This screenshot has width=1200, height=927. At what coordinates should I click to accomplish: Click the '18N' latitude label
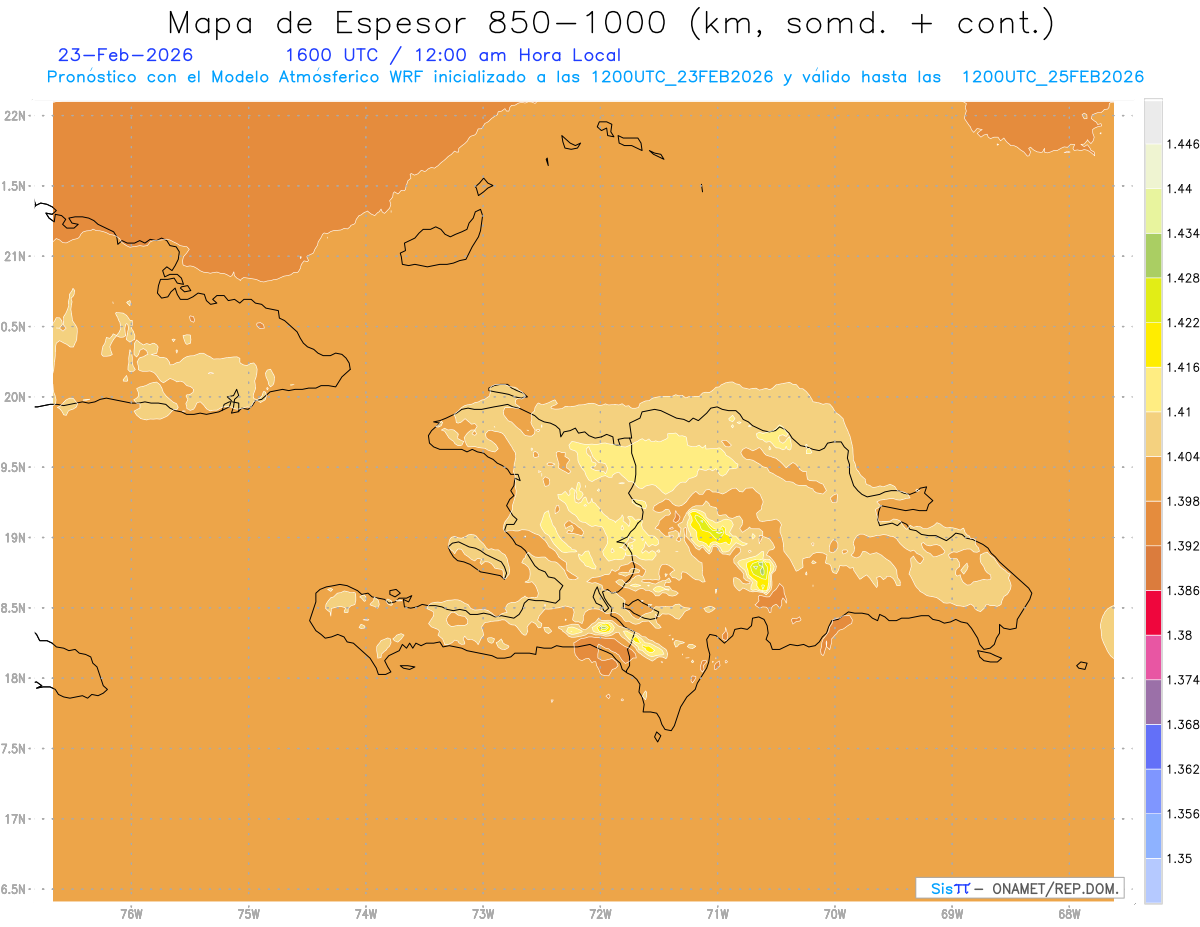tap(15, 678)
